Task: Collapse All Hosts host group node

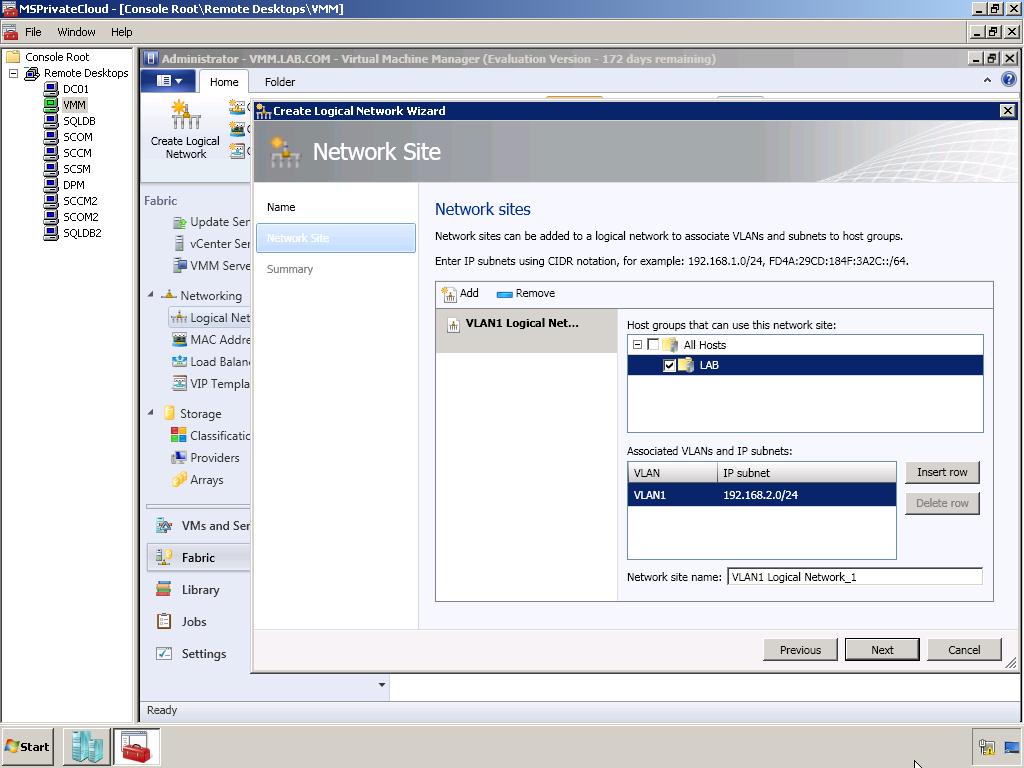Action: pyautogui.click(x=637, y=345)
